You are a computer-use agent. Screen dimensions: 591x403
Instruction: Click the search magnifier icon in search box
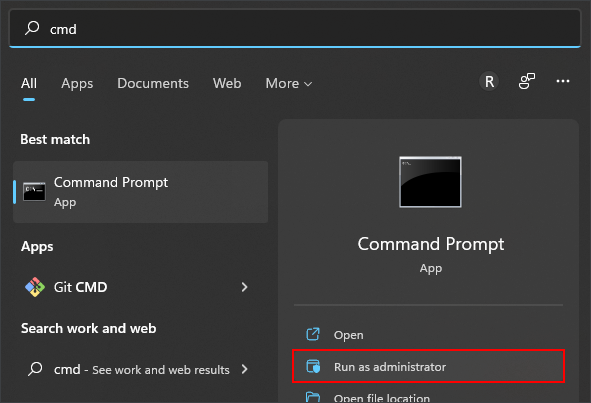point(32,28)
